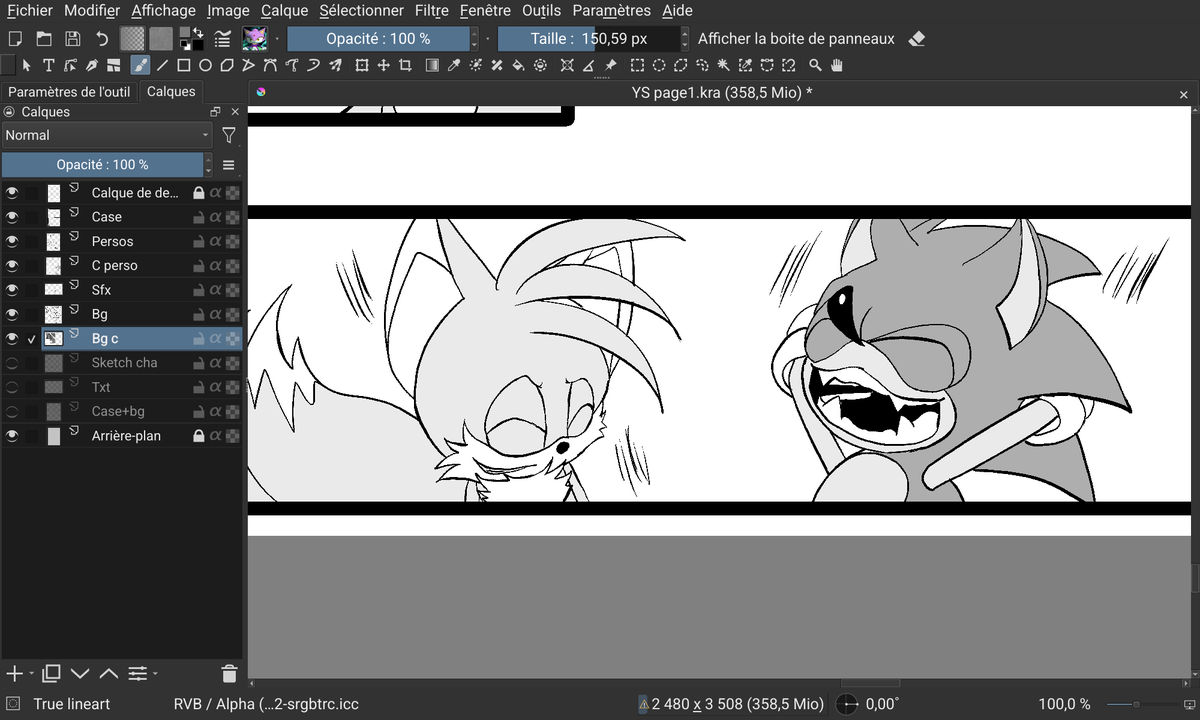Save the document with the floppy icon
1200x720 pixels.
(72, 39)
